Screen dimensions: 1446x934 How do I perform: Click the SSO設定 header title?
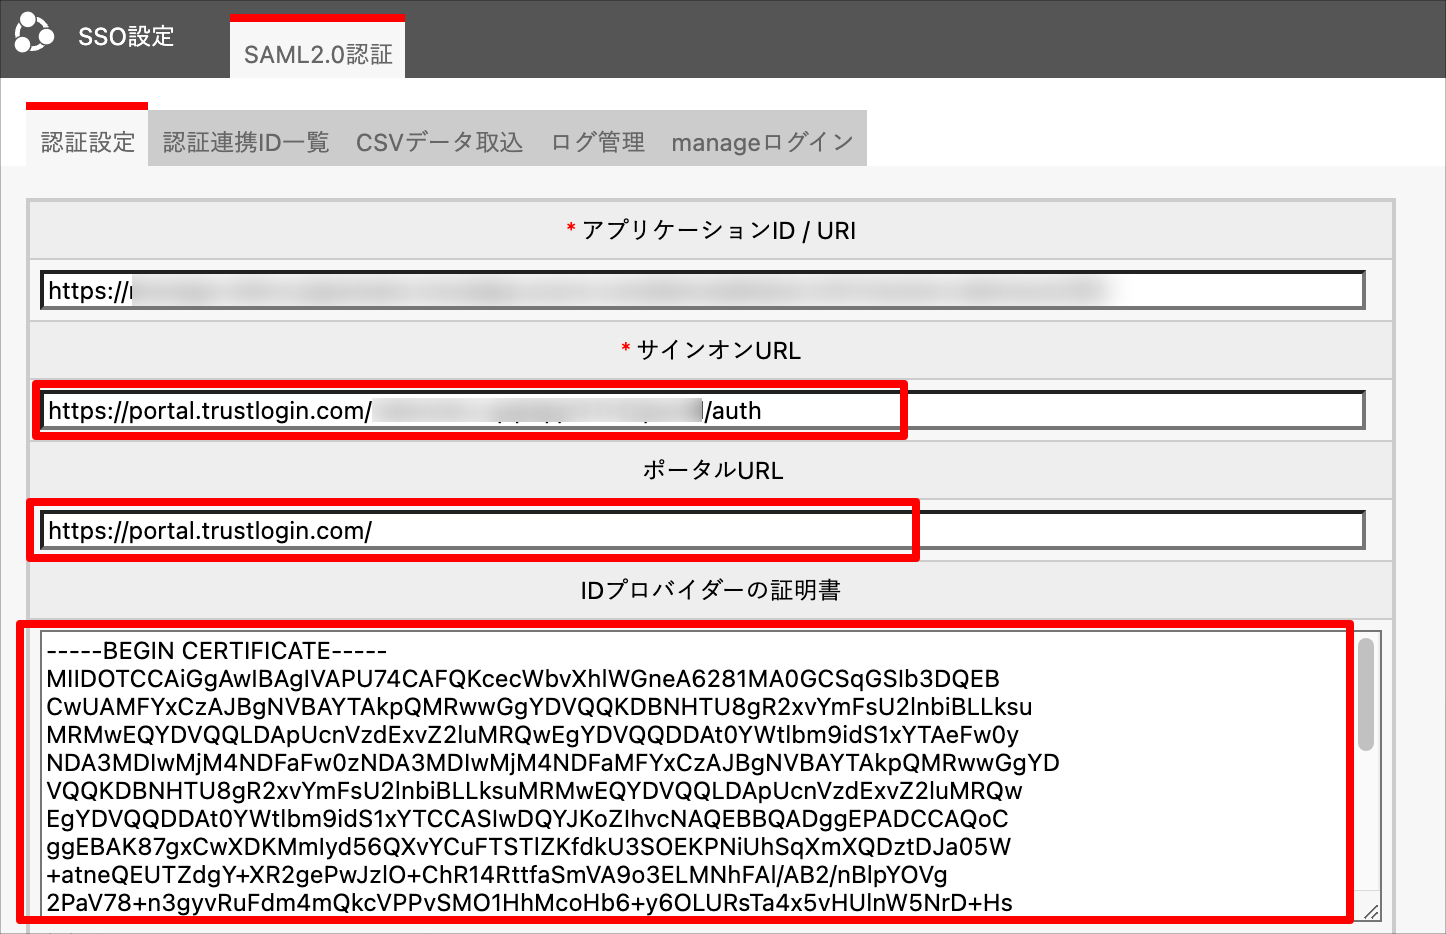[x=126, y=36]
